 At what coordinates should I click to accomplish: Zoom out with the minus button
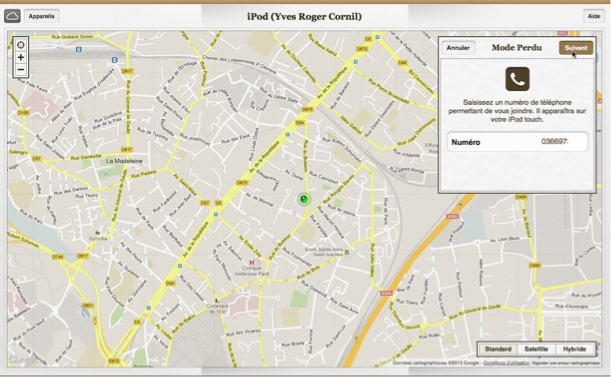(21, 70)
